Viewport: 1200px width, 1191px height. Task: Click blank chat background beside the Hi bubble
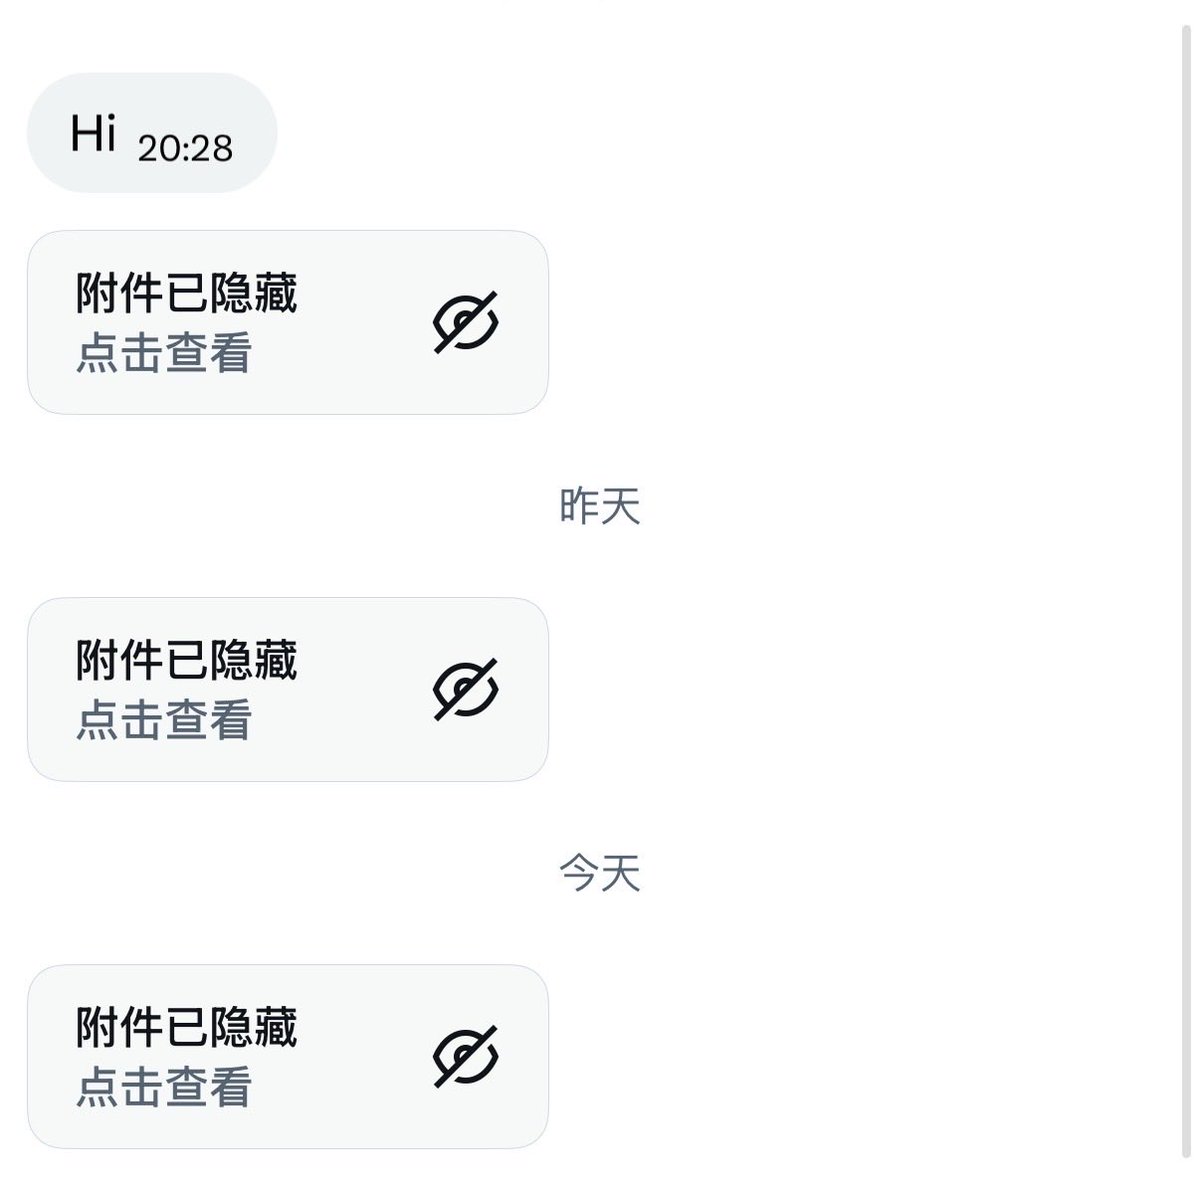coord(700,132)
